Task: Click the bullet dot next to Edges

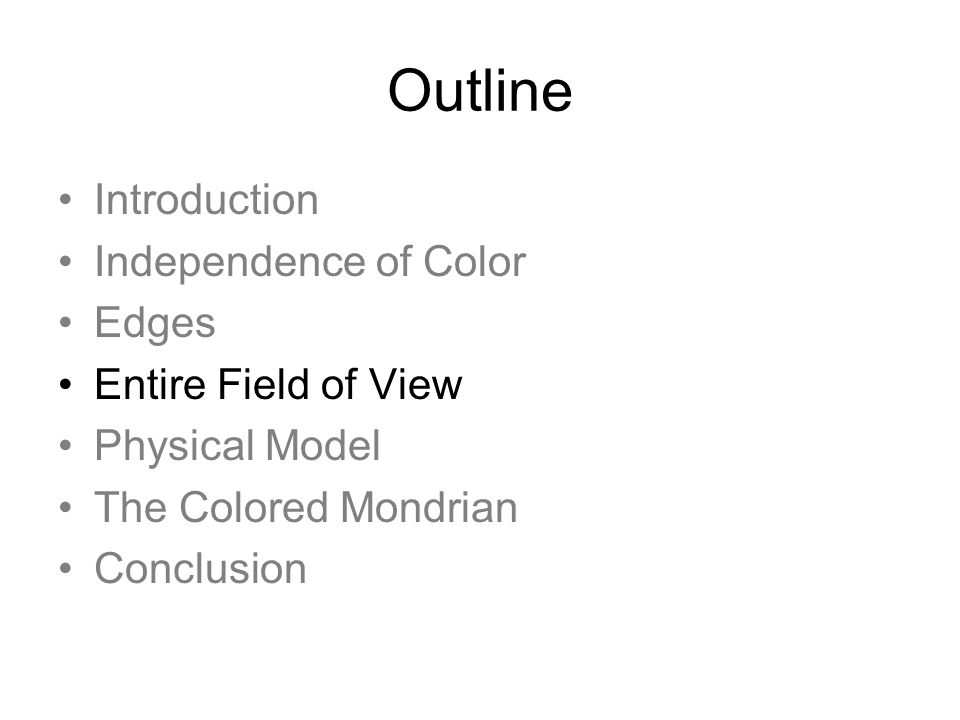Action: [x=66, y=323]
